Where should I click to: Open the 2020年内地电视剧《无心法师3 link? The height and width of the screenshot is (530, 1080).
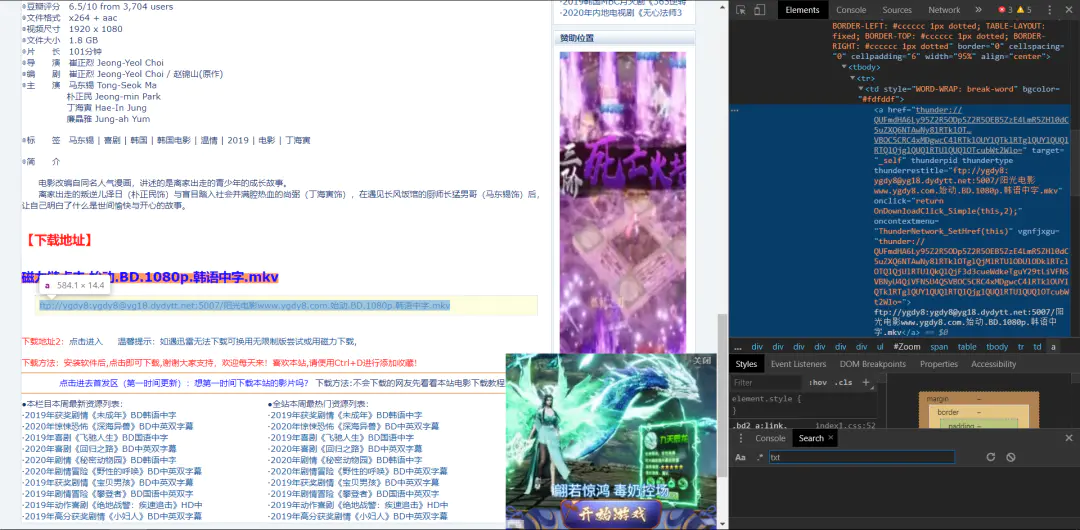pos(621,12)
